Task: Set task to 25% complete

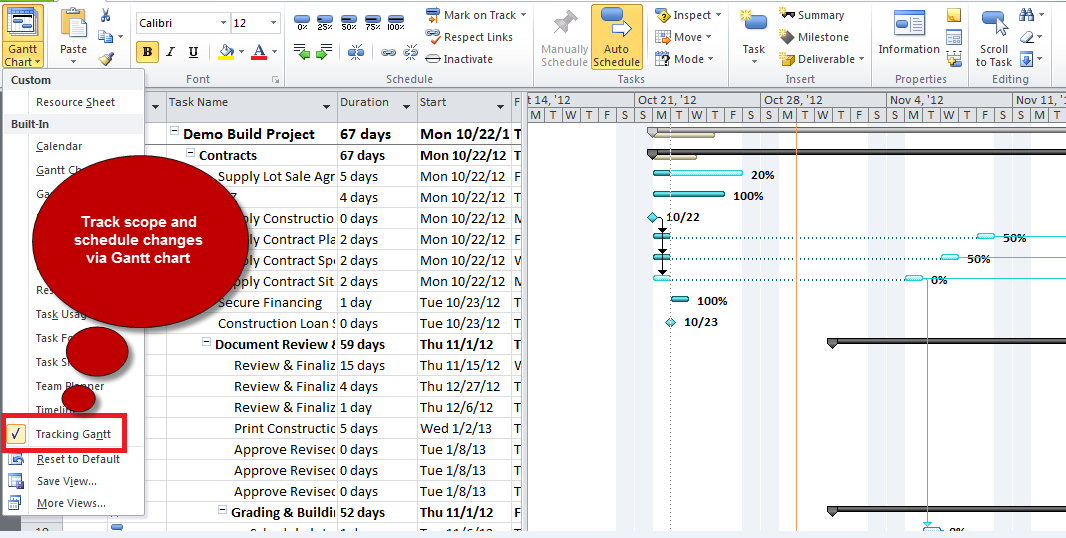Action: pos(325,22)
